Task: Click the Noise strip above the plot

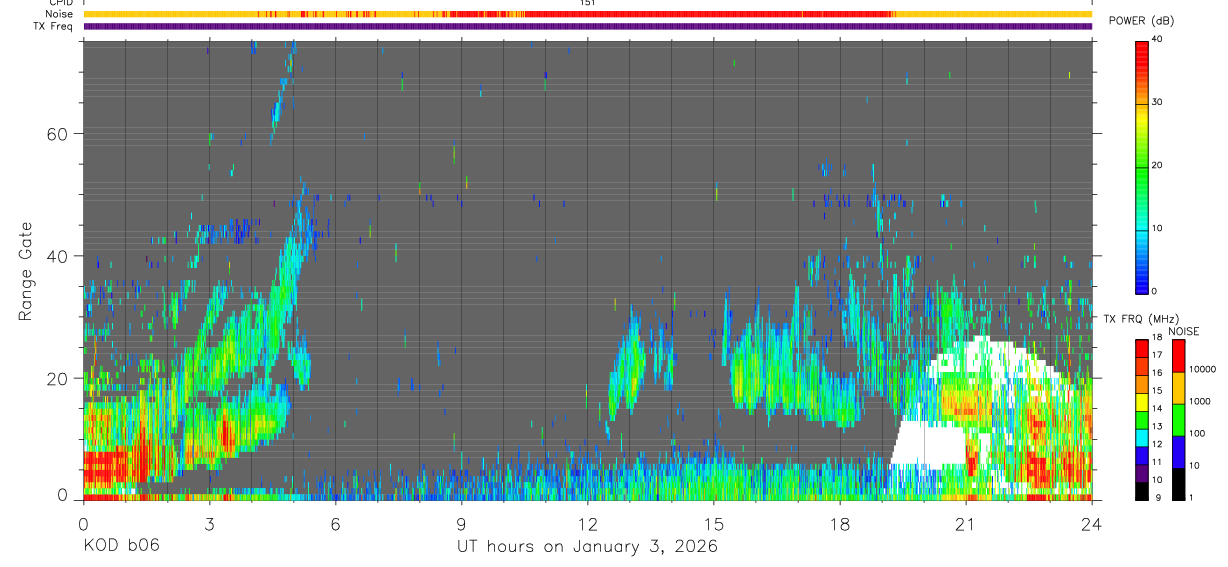Action: [x=587, y=14]
